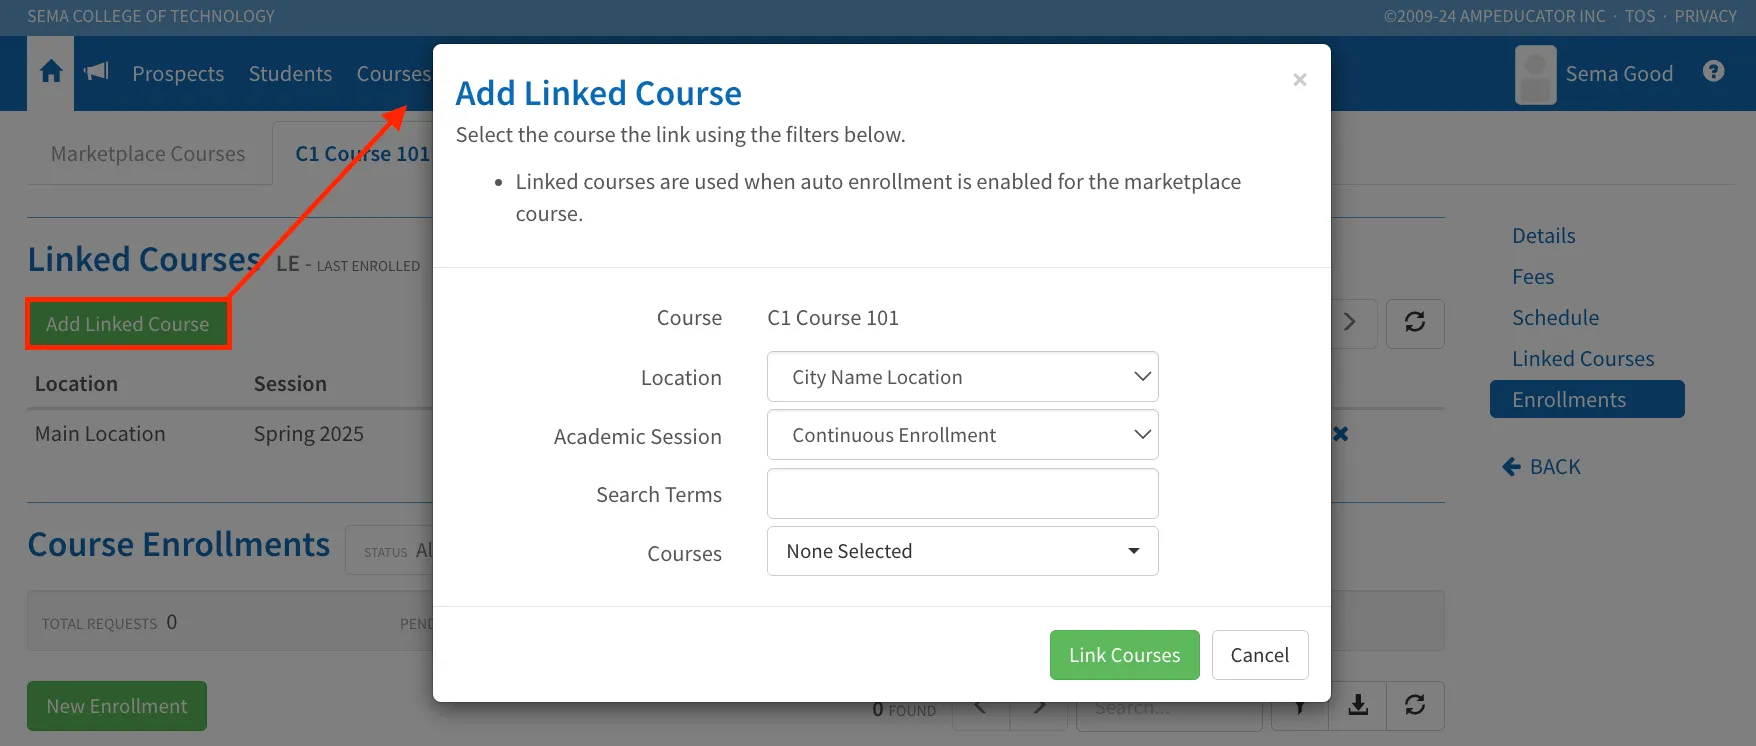Image resolution: width=1756 pixels, height=746 pixels.
Task: Click the Main Location cell
Action: (100, 434)
